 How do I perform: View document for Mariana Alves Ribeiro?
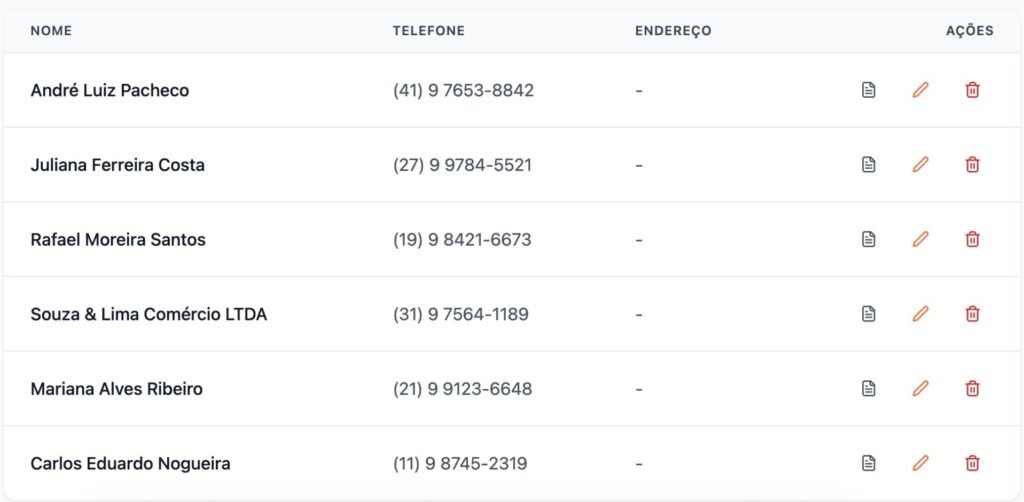[x=869, y=388]
